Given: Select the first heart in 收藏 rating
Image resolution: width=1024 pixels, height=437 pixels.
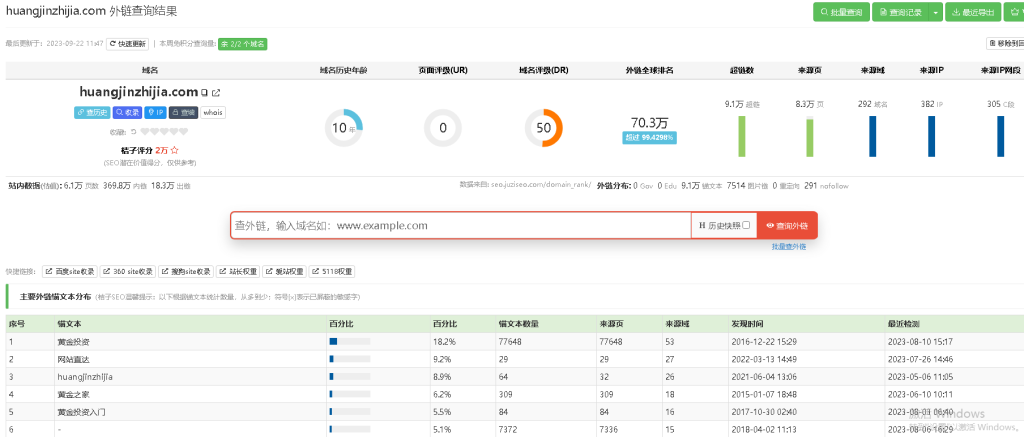Looking at the screenshot, I should 145,132.
